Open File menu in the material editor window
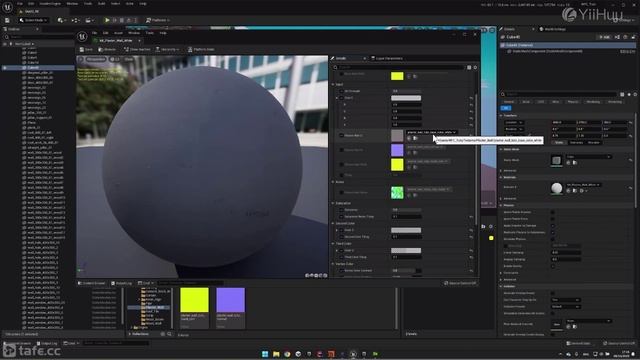 94,33
